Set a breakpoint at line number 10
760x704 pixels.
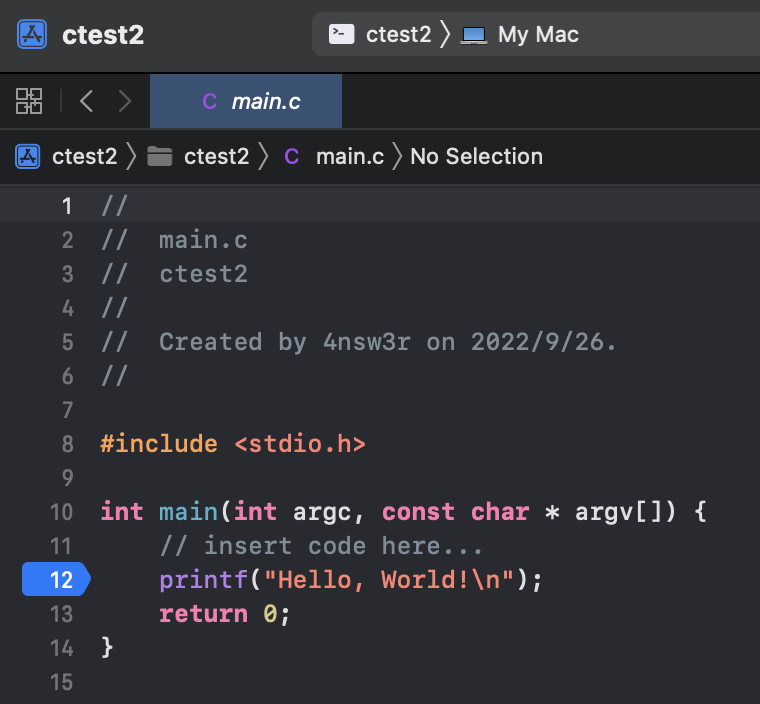61,512
